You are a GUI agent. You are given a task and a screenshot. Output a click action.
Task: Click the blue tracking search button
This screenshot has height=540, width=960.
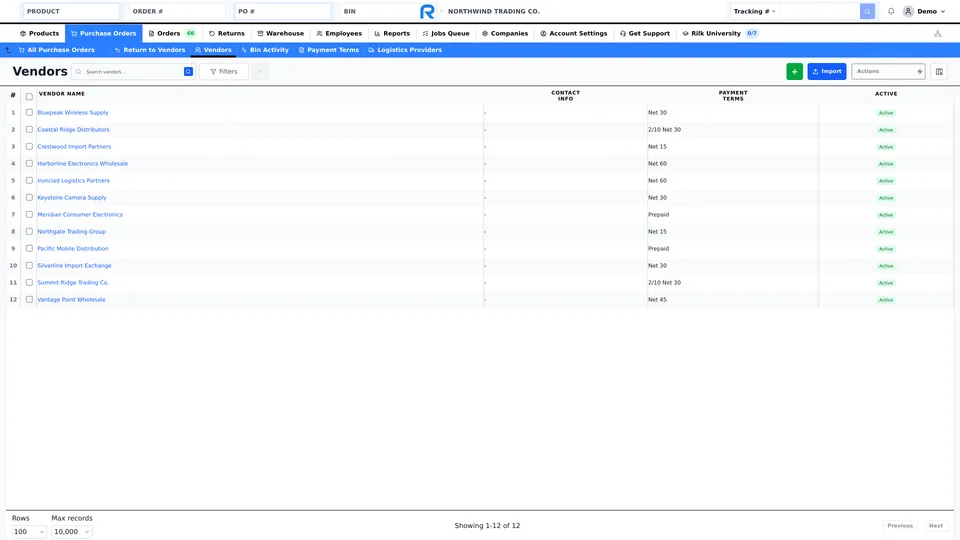867,11
